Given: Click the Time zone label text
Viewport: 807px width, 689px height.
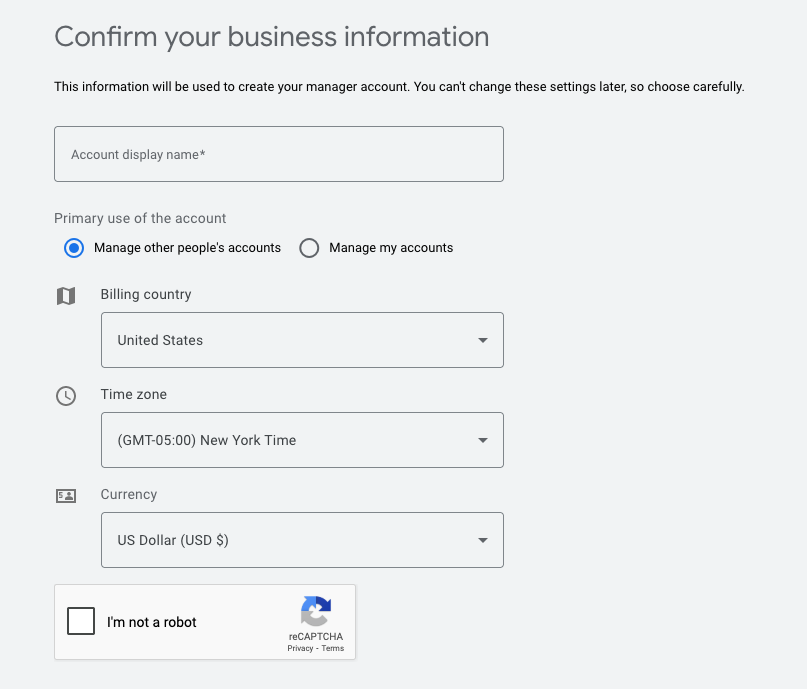Looking at the screenshot, I should pyautogui.click(x=134, y=394).
